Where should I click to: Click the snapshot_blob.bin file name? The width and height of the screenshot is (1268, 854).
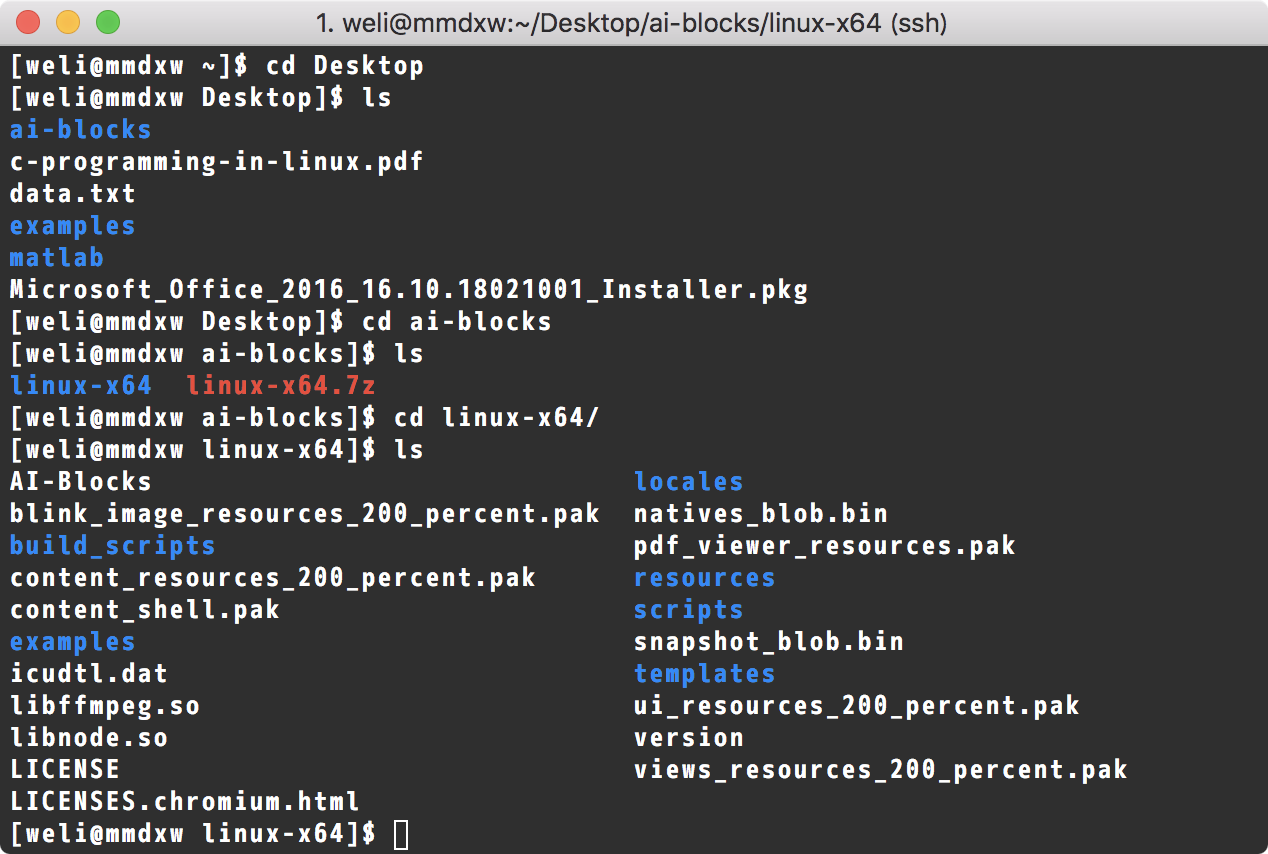769,641
